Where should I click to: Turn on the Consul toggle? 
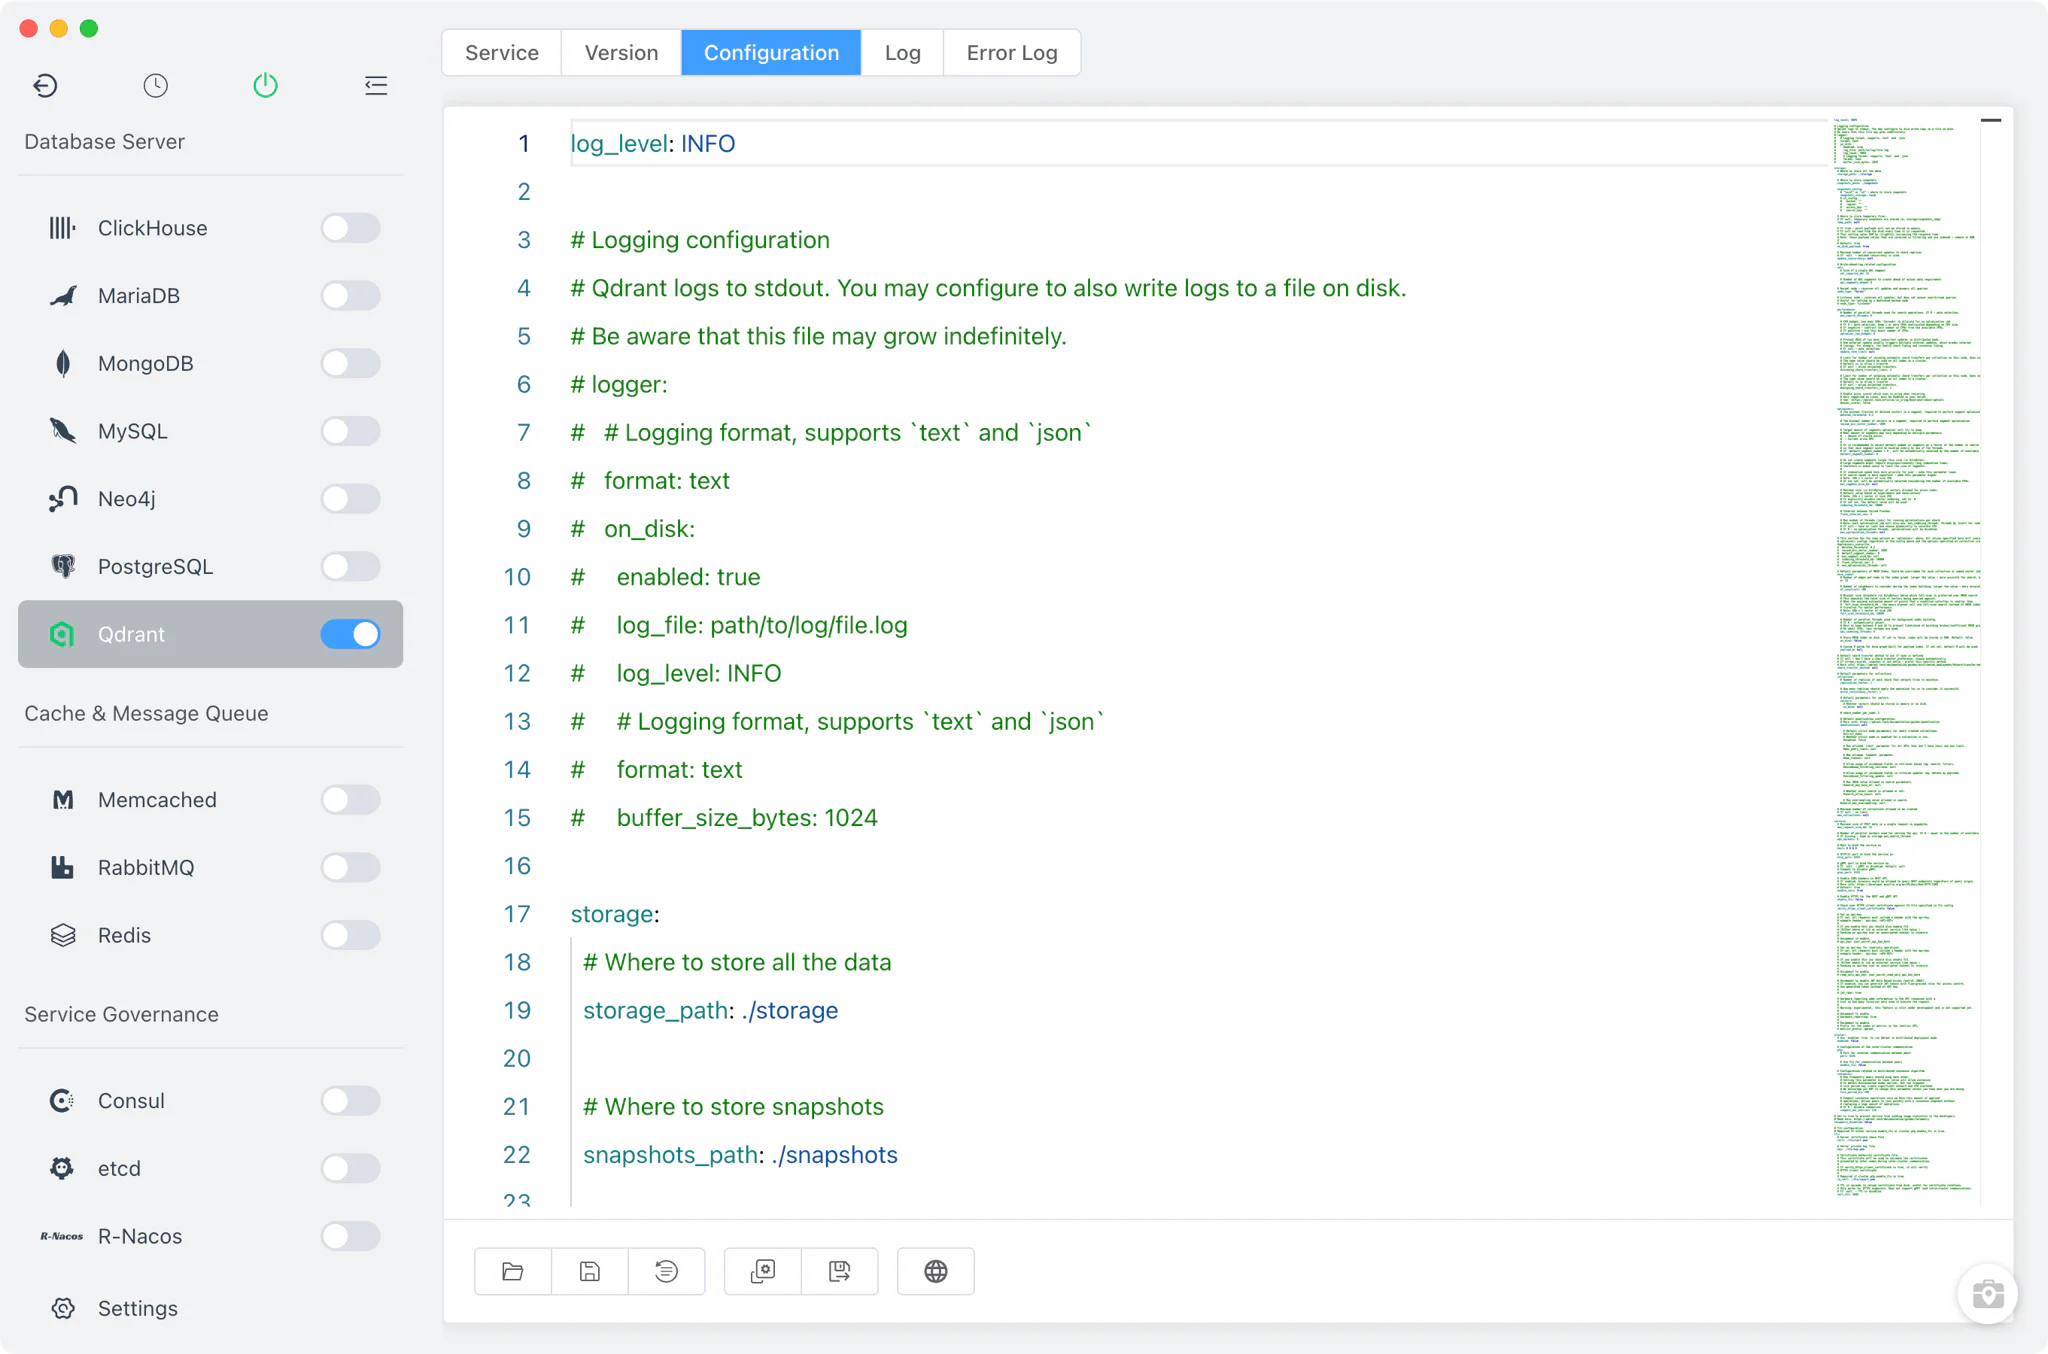[350, 1101]
